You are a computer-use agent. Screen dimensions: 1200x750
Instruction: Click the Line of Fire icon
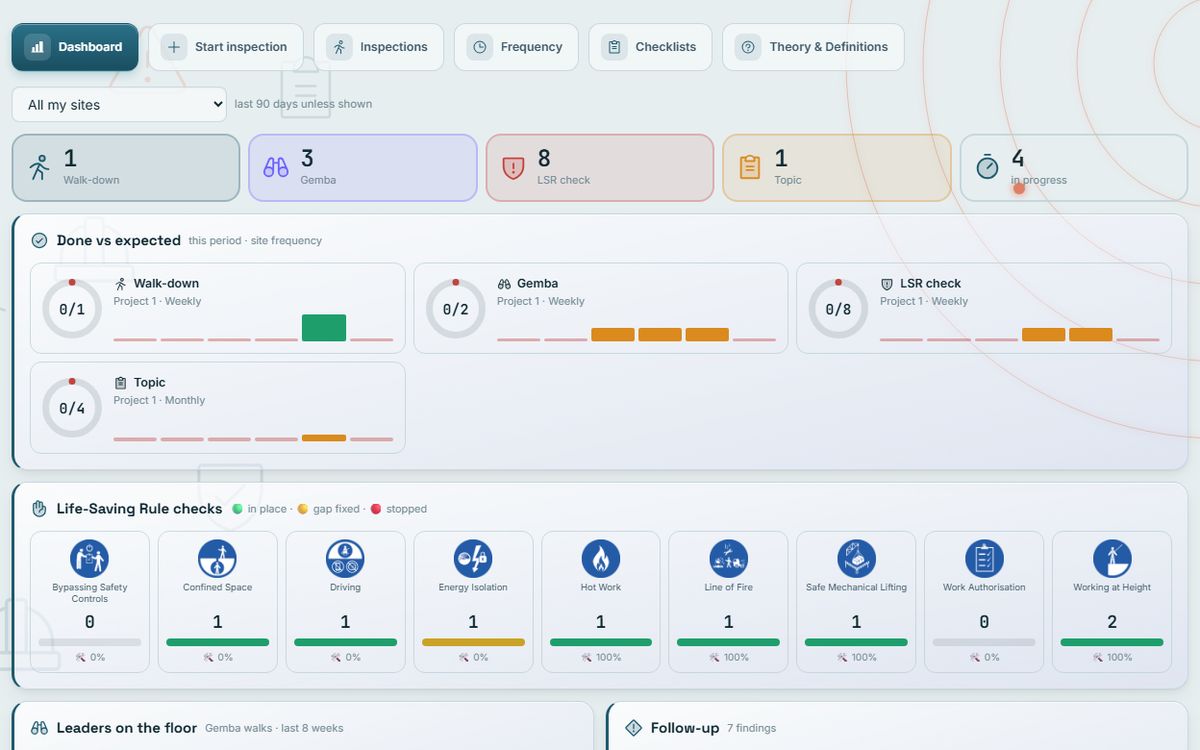pyautogui.click(x=728, y=558)
